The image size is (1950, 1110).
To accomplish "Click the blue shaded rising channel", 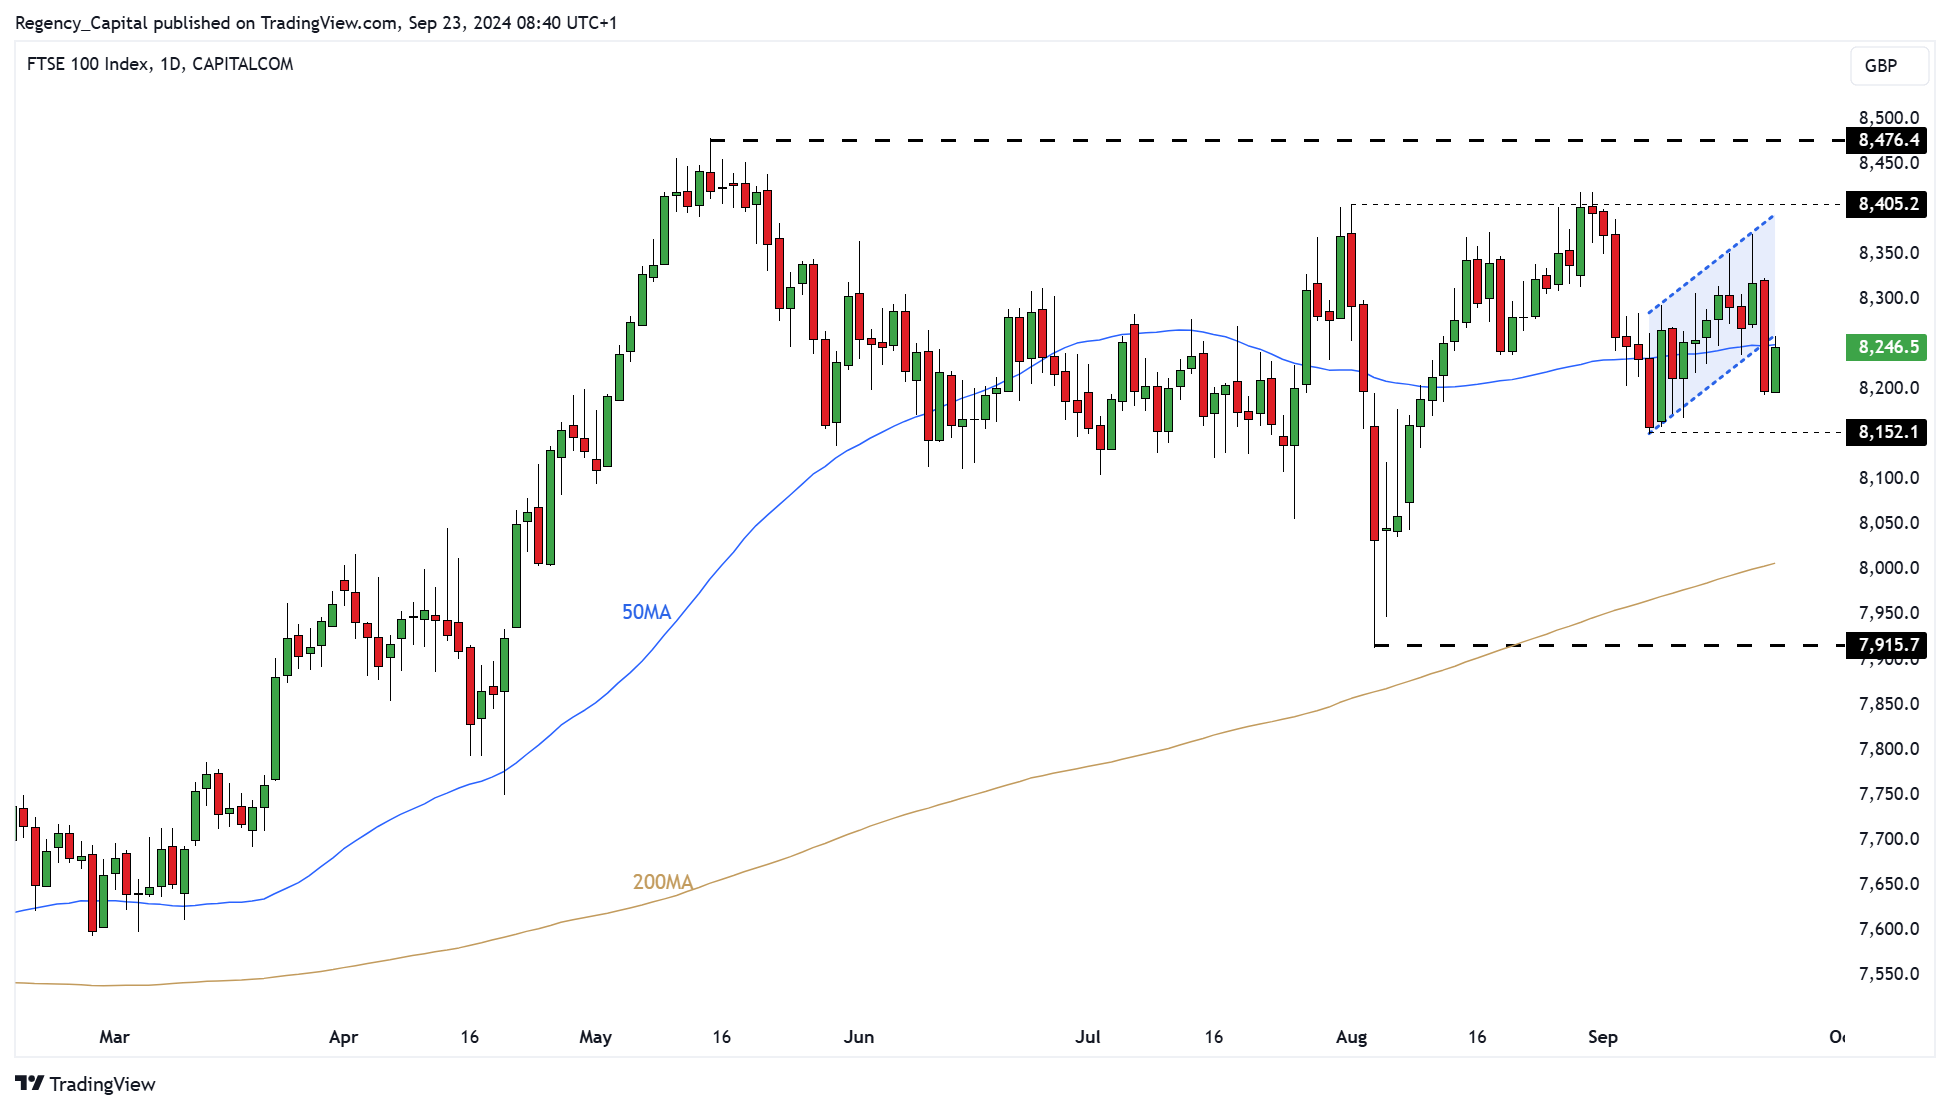I will [1712, 323].
